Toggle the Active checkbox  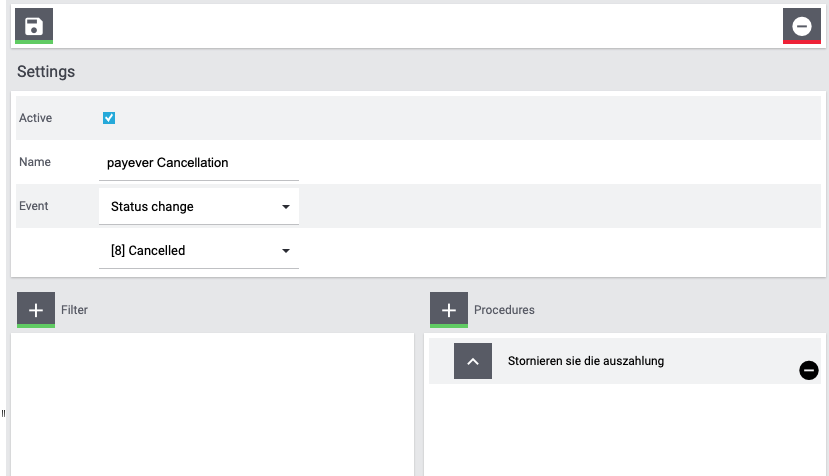point(109,118)
